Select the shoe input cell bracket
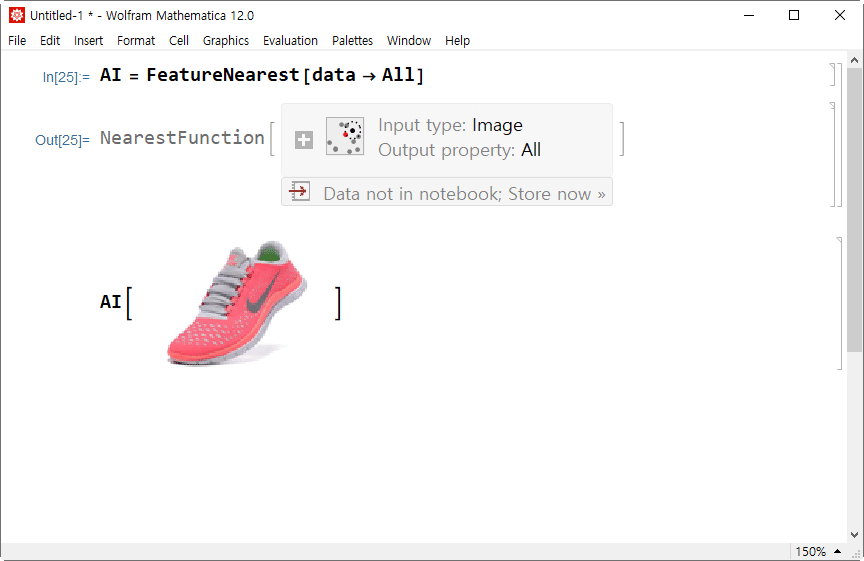 click(x=839, y=303)
